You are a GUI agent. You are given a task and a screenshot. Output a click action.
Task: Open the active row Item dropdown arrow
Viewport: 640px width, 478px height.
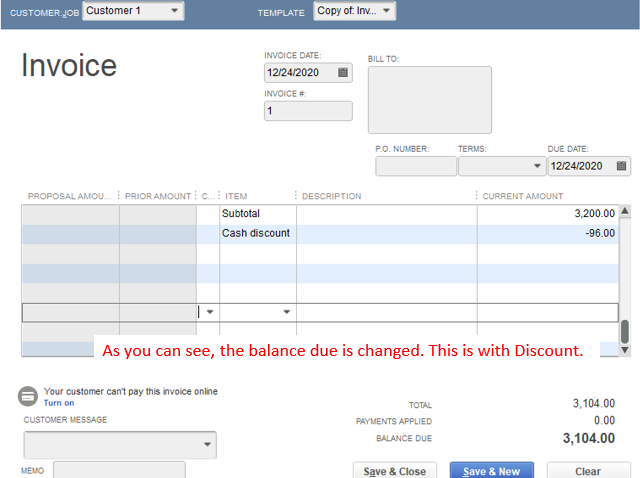pos(287,312)
